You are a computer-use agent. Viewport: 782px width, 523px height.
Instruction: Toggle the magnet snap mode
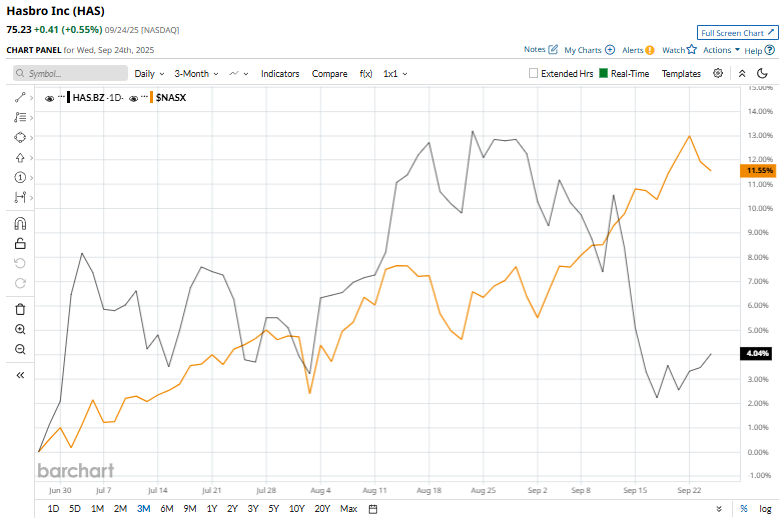coord(20,223)
